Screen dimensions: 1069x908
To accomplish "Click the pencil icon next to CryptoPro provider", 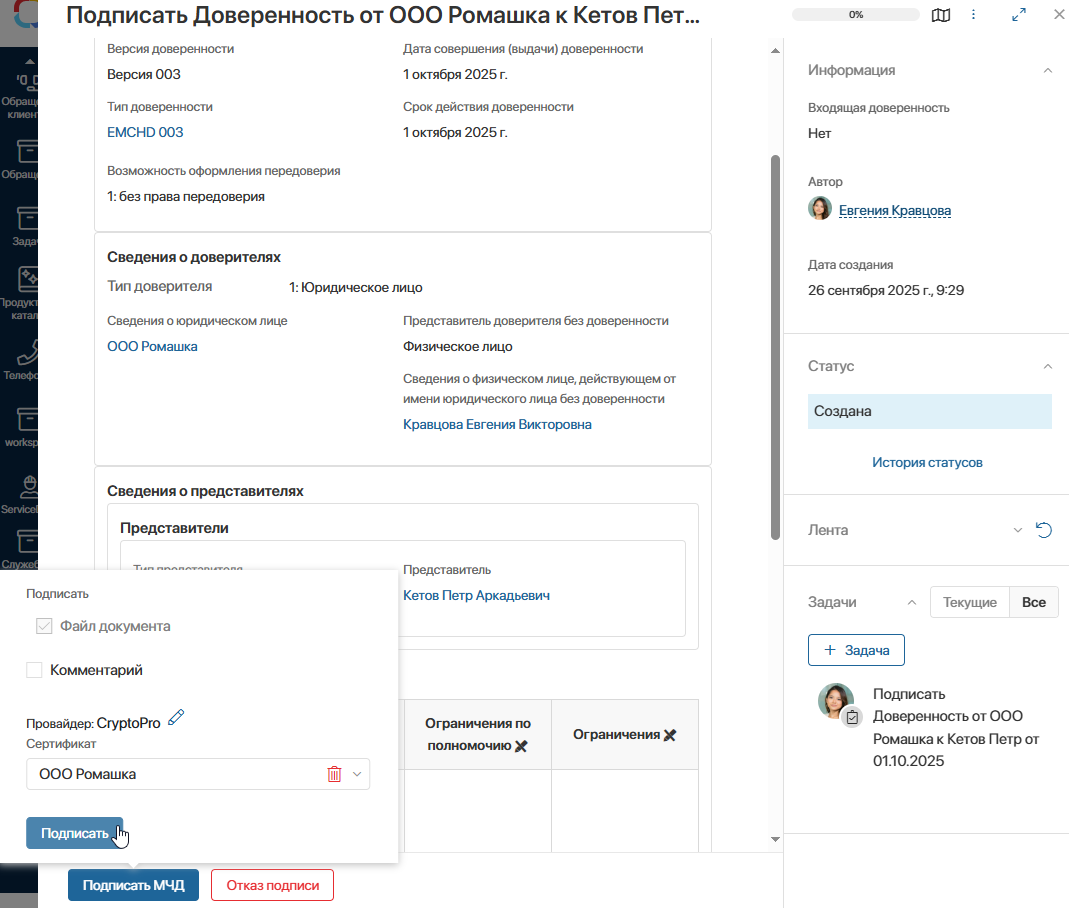I will click(176, 717).
